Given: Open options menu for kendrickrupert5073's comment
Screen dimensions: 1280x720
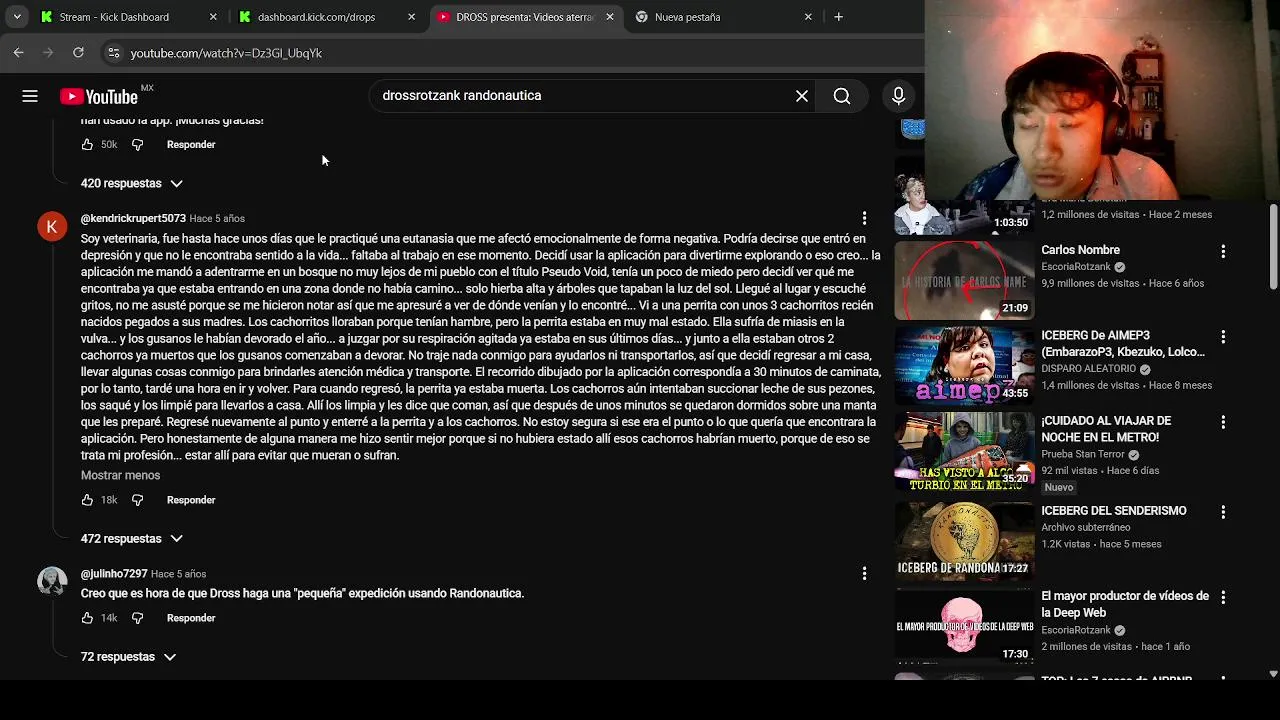Looking at the screenshot, I should point(864,218).
